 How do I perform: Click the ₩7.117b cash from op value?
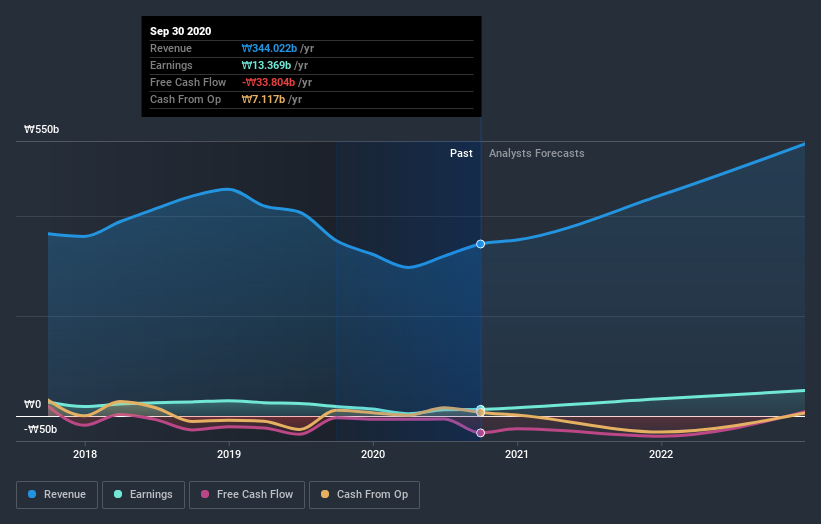click(x=263, y=99)
